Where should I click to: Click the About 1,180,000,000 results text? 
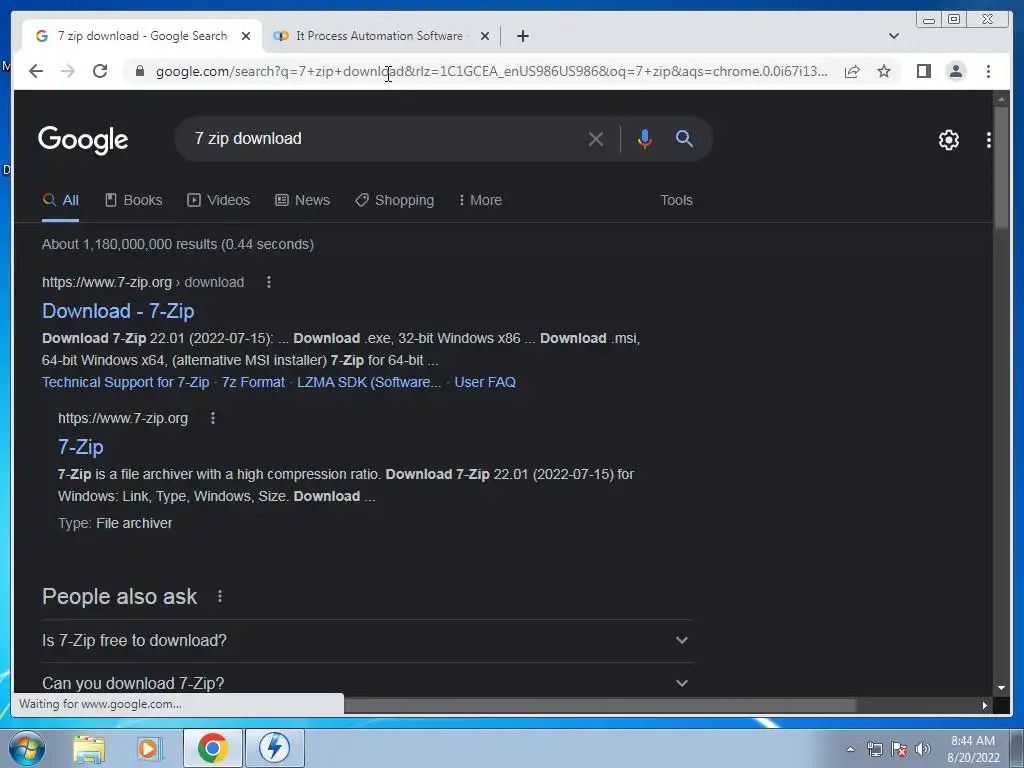point(178,244)
